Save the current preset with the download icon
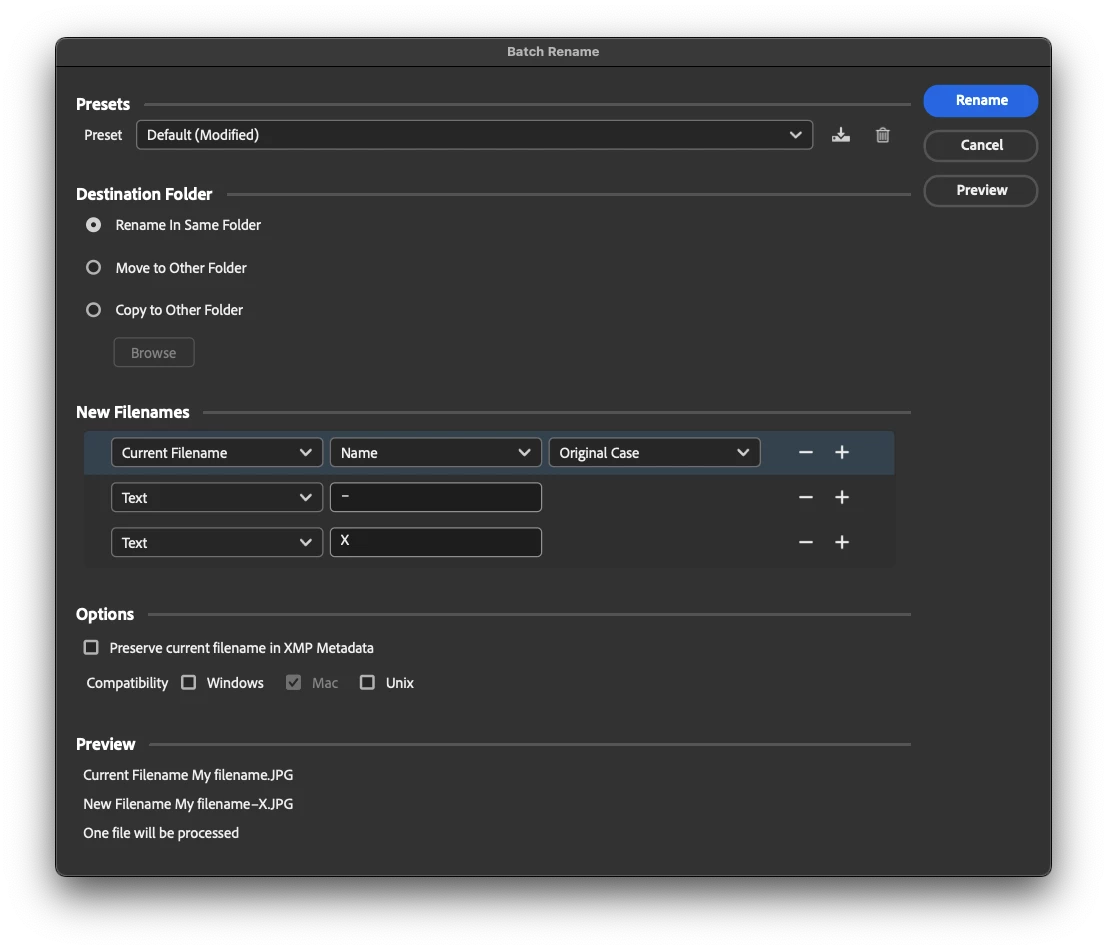The image size is (1107, 950). (840, 135)
